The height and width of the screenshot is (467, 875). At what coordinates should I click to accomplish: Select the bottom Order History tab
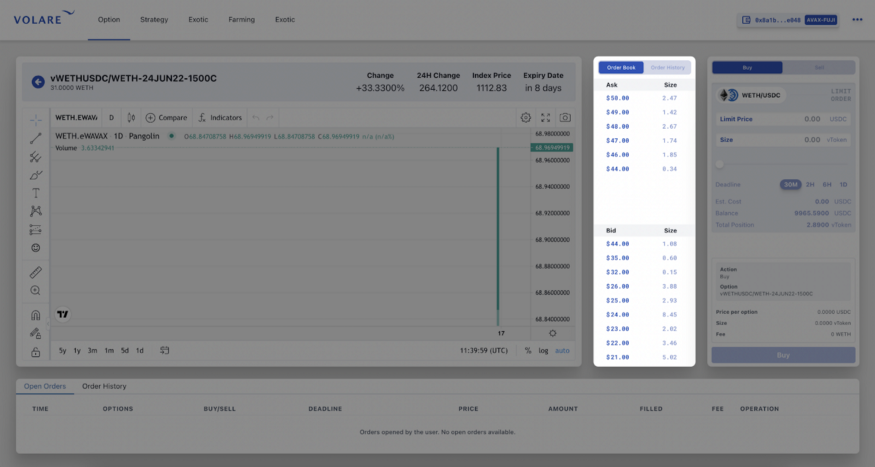pyautogui.click(x=104, y=386)
